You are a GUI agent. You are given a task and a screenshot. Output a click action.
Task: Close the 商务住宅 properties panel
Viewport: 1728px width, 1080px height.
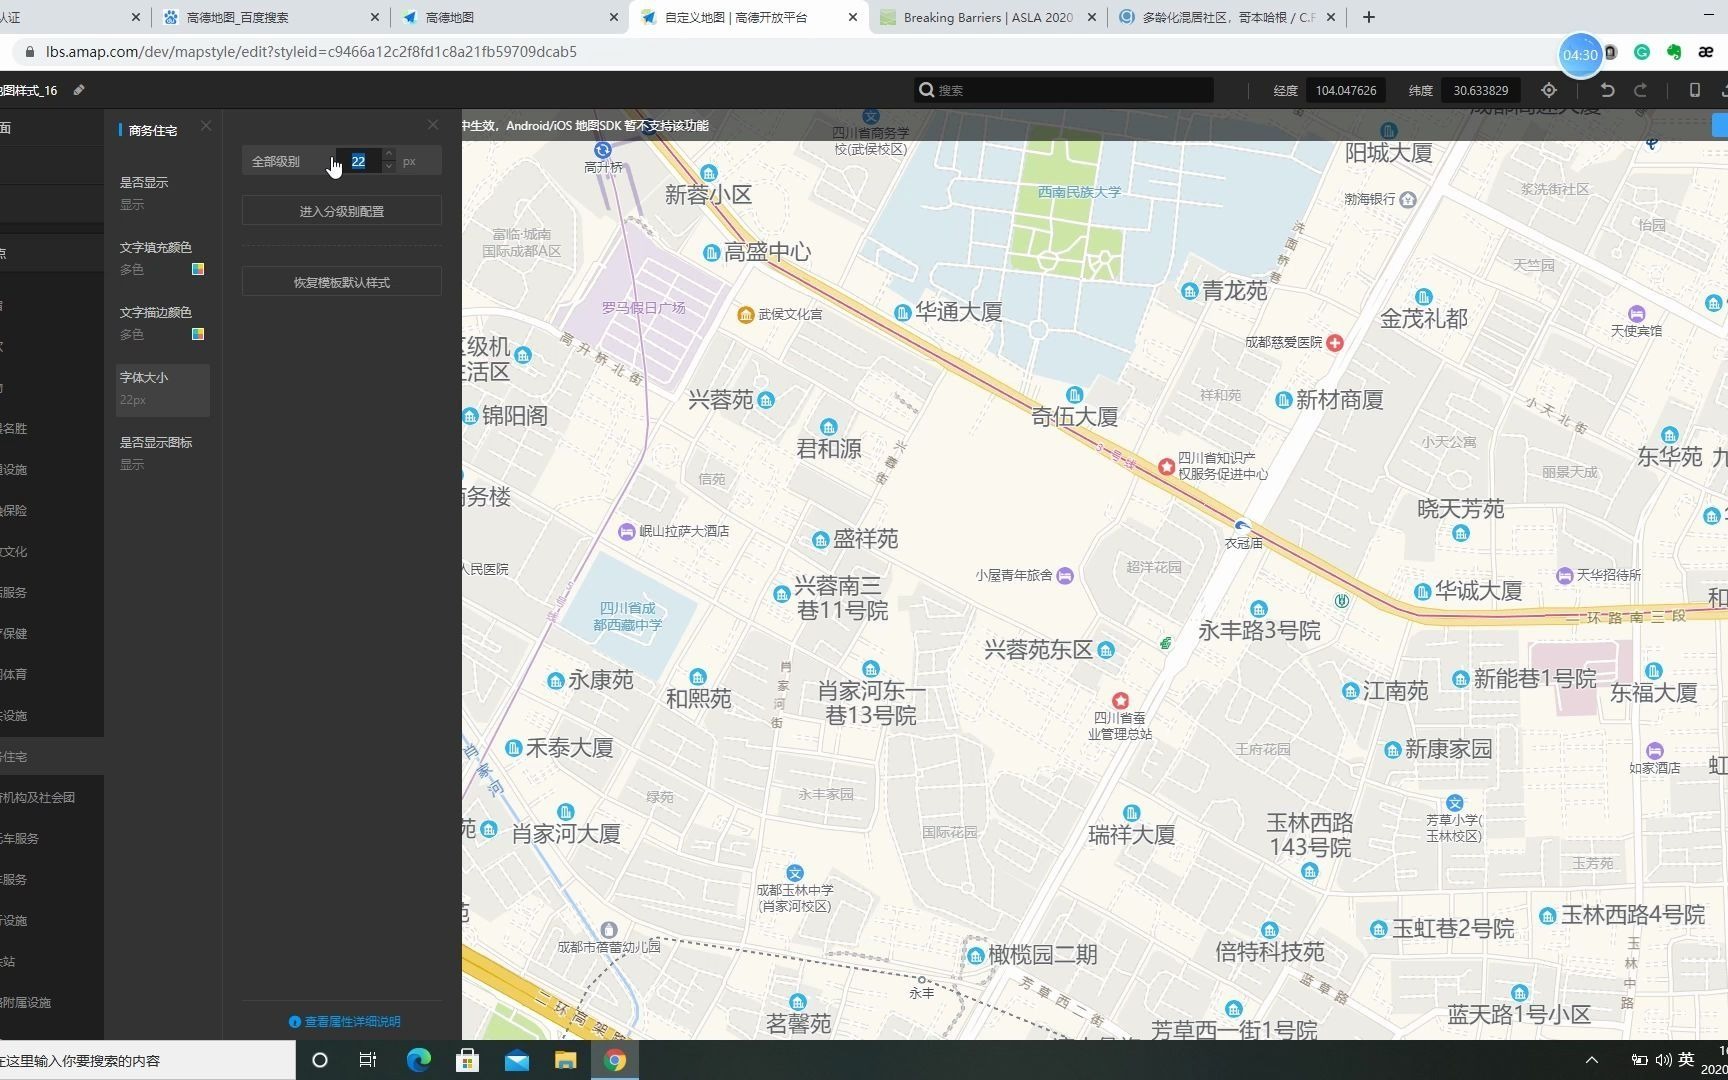[x=206, y=126]
